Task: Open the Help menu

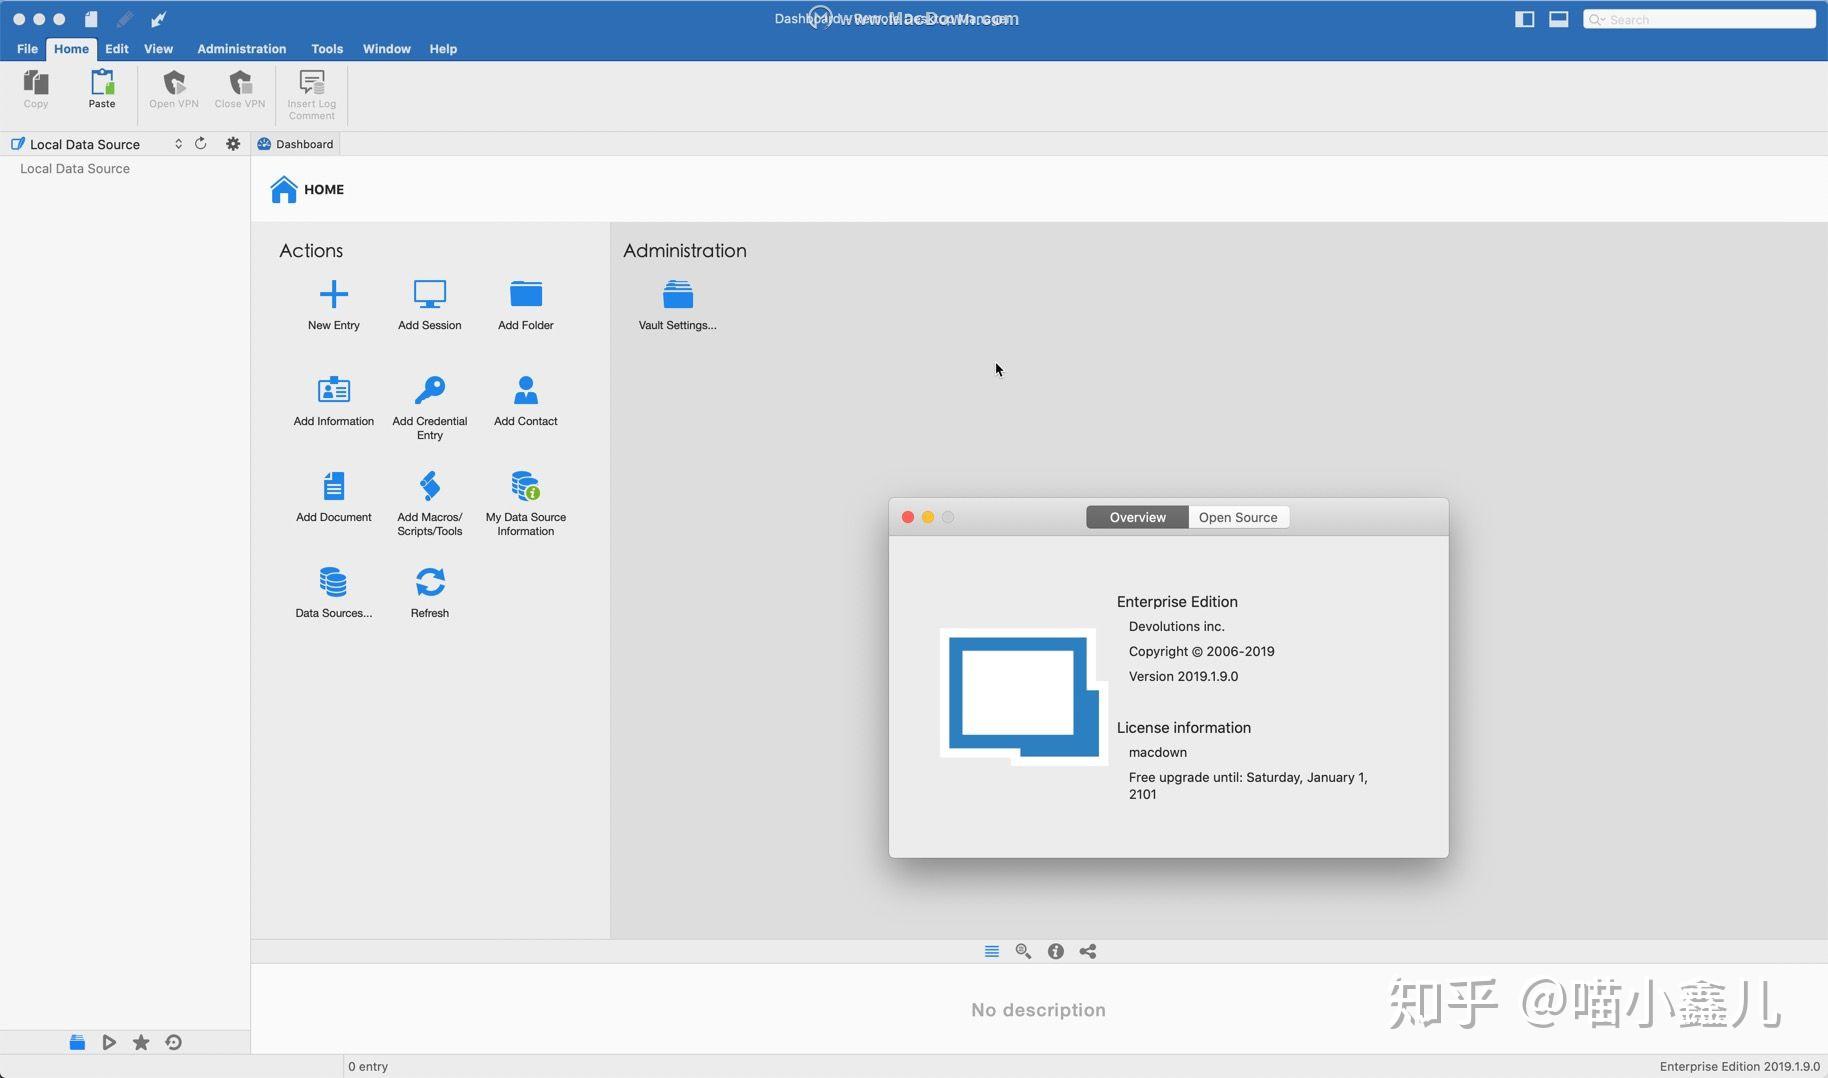Action: (443, 48)
